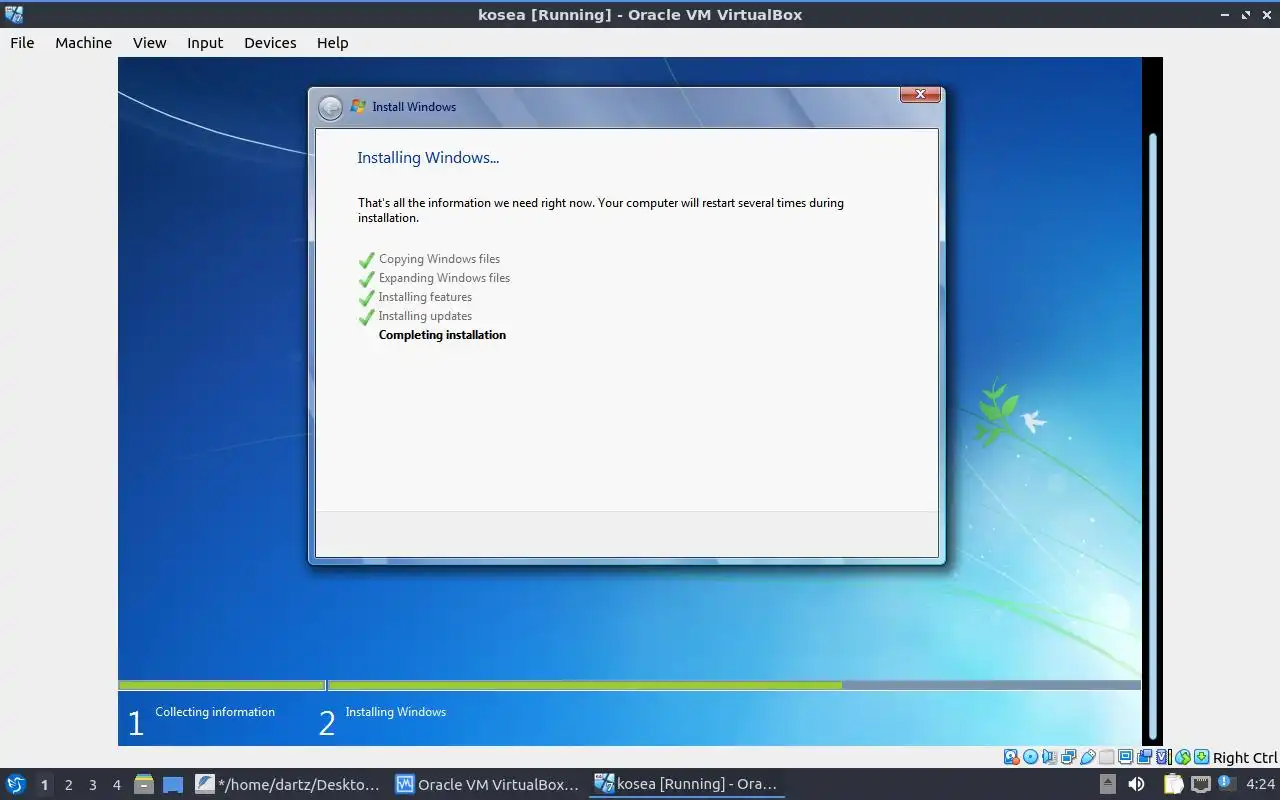Click the mouse integration status icon
Image resolution: width=1280 pixels, height=800 pixels.
[x=1183, y=757]
